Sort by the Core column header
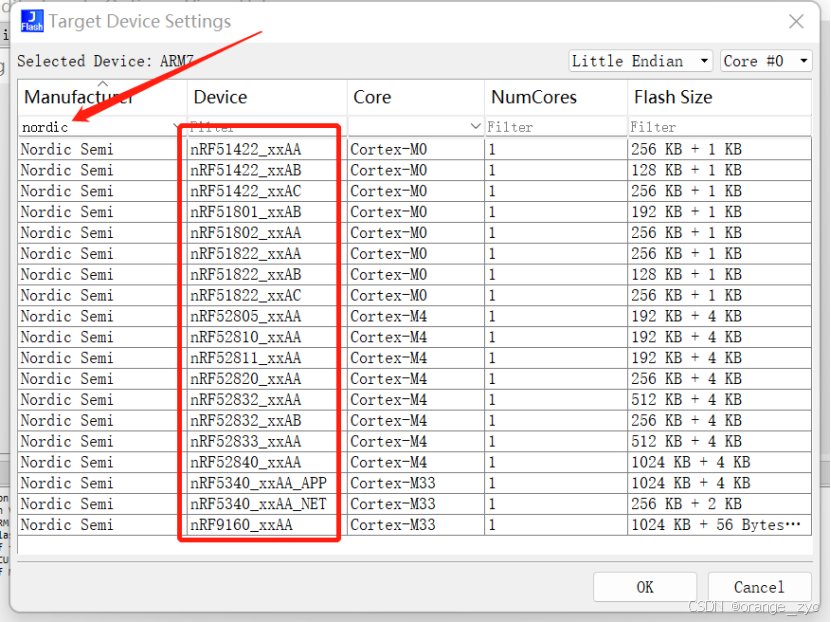831x622 pixels. [416, 97]
